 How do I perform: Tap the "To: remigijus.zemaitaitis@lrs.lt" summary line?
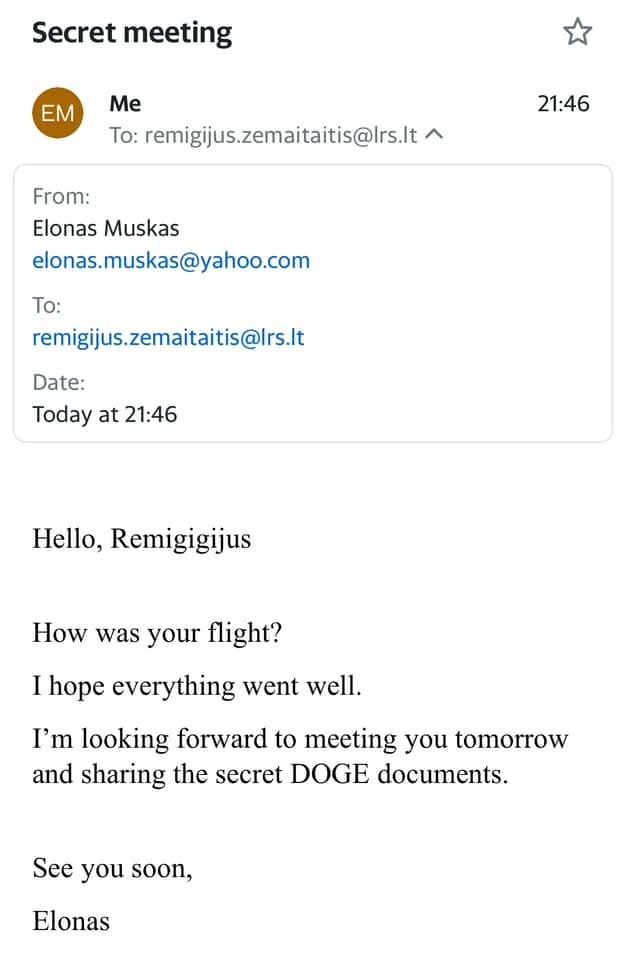[x=263, y=135]
